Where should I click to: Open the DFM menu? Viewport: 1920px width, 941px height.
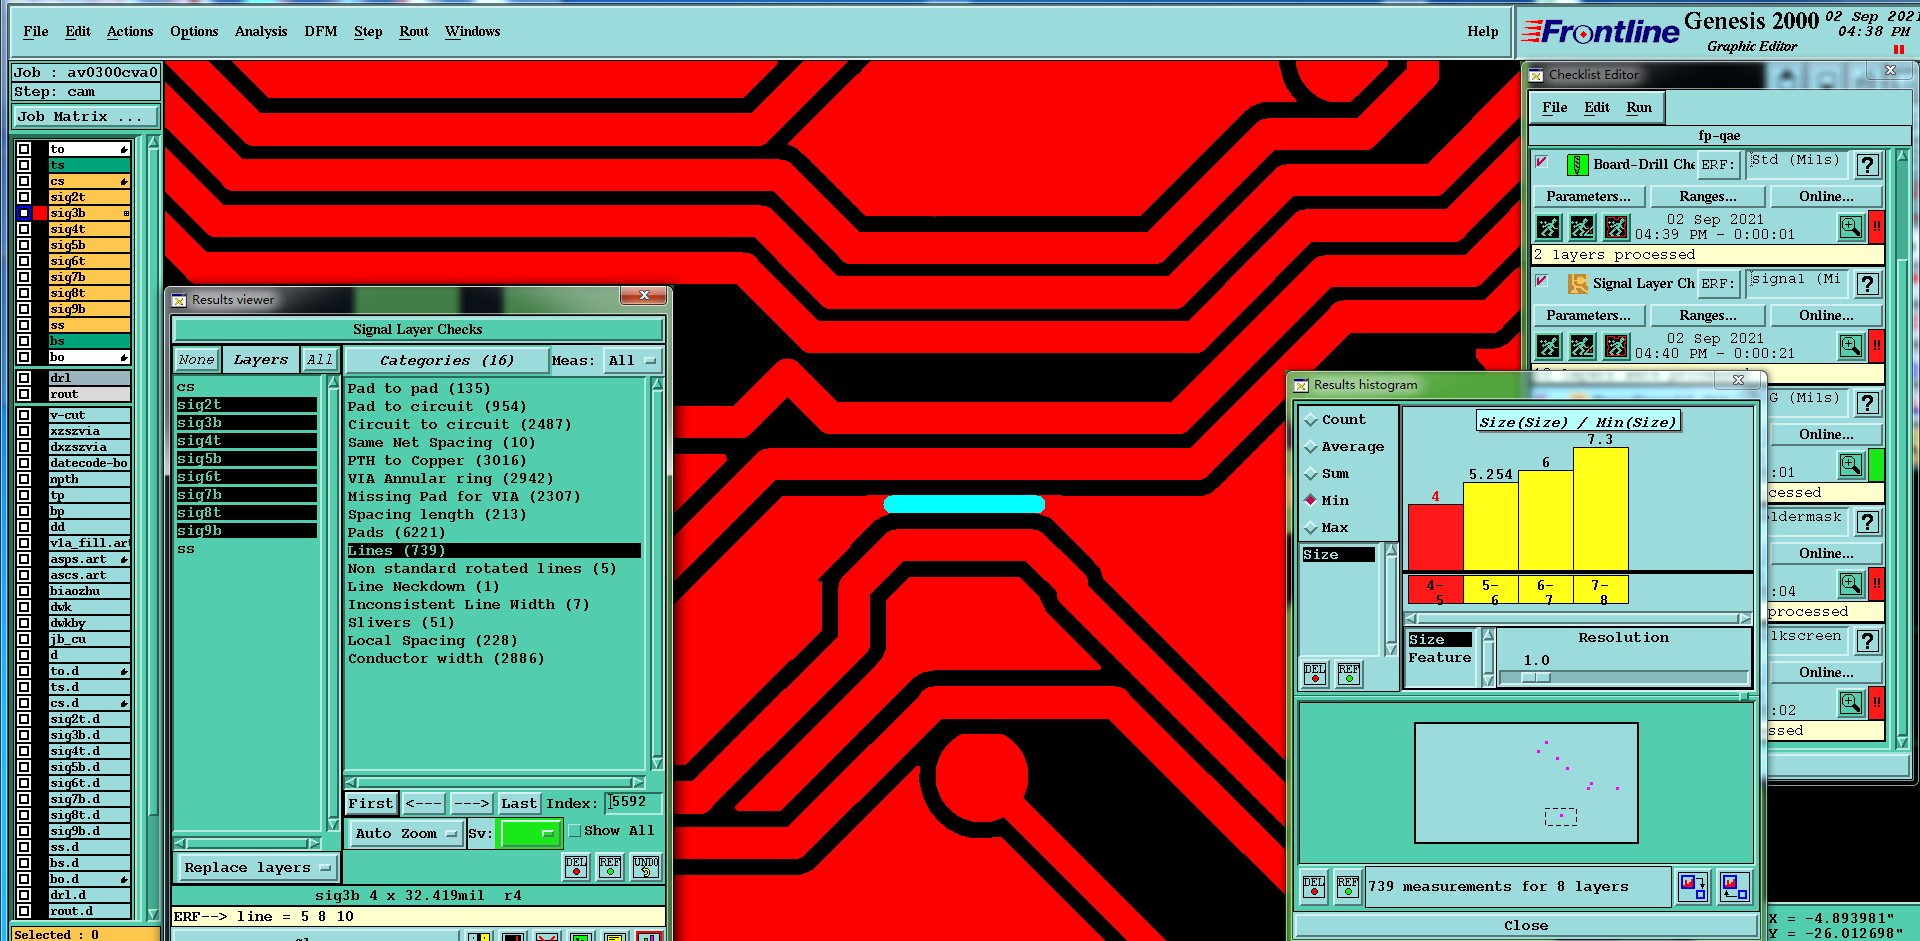[321, 32]
